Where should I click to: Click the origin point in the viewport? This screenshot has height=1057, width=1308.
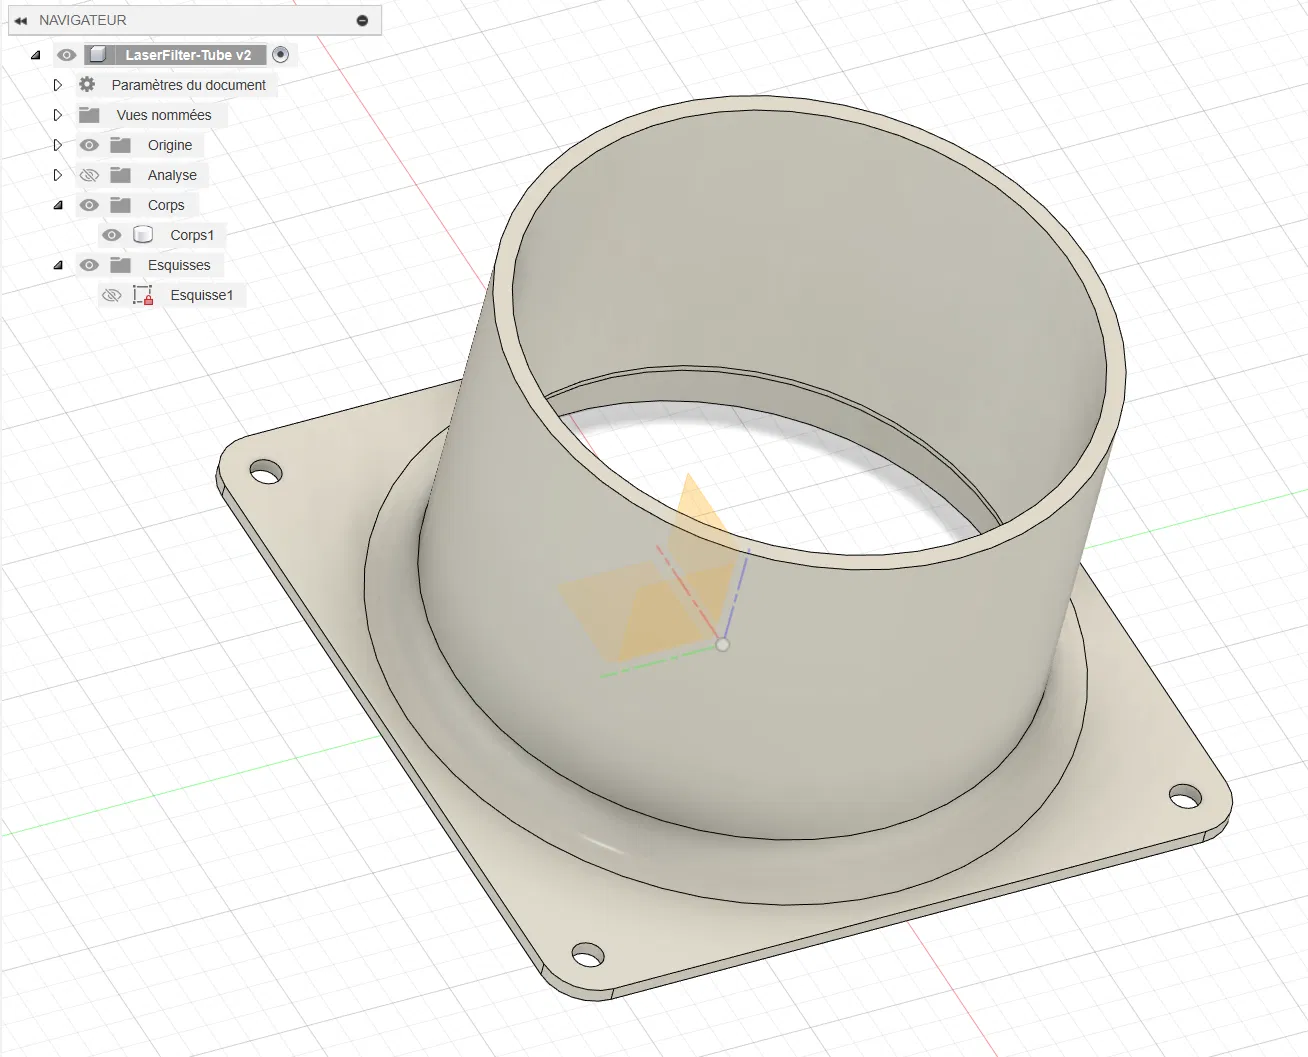tap(722, 644)
